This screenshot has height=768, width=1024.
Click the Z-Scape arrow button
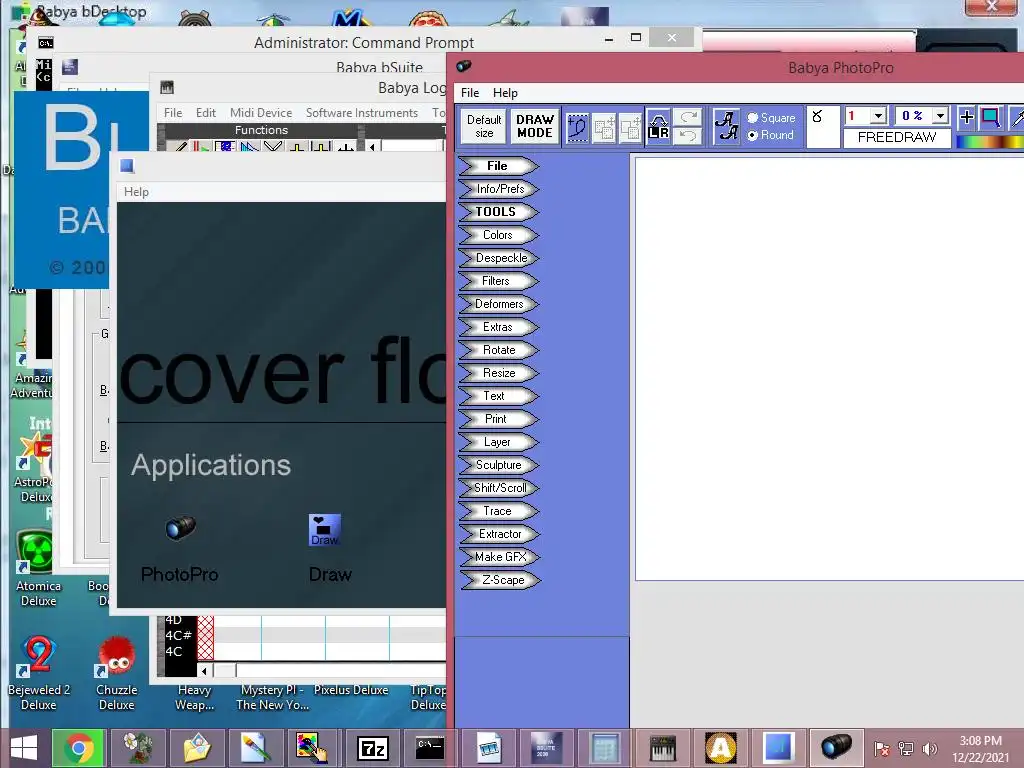tap(500, 580)
